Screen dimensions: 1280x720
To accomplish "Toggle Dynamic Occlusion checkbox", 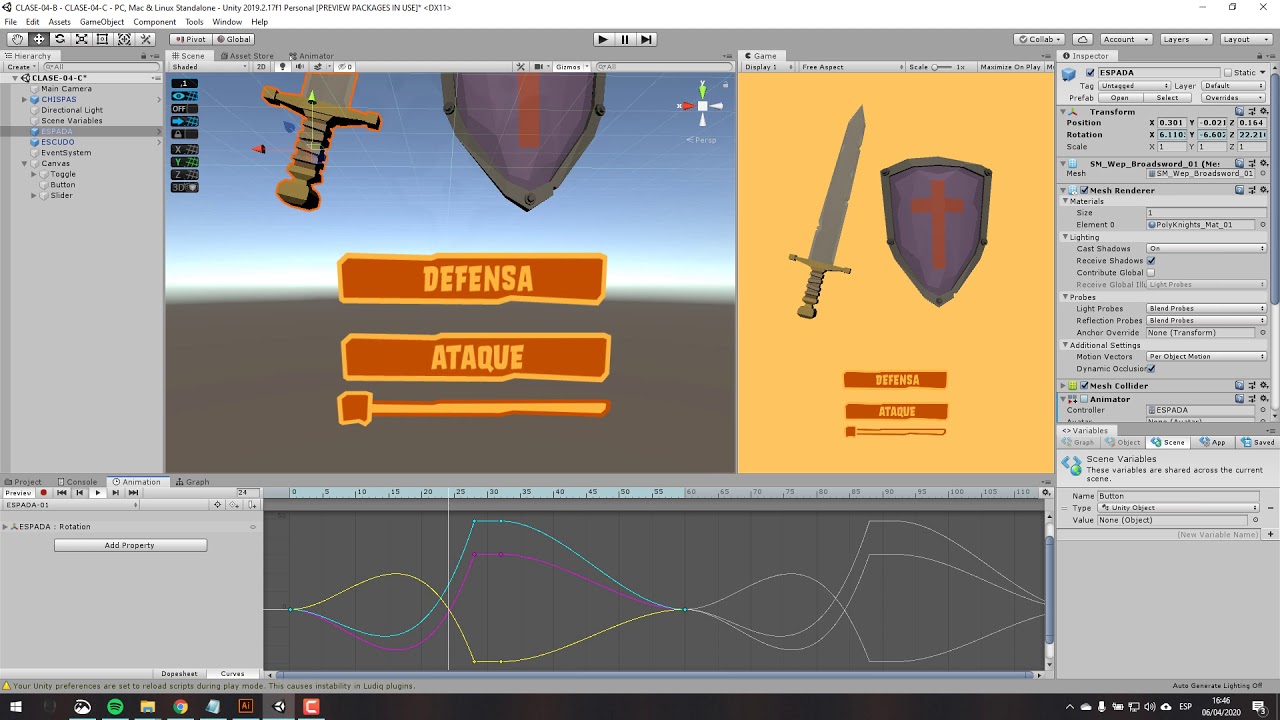I will (1151, 368).
